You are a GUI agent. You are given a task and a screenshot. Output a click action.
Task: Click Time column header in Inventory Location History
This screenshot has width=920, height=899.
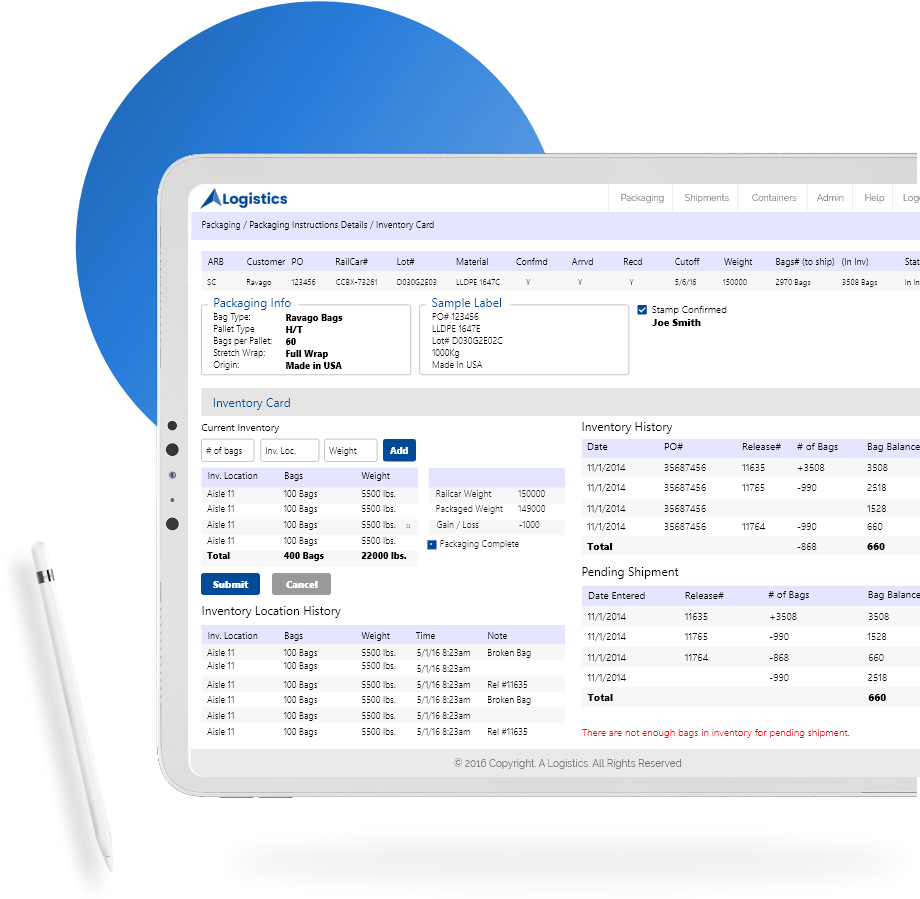click(425, 636)
